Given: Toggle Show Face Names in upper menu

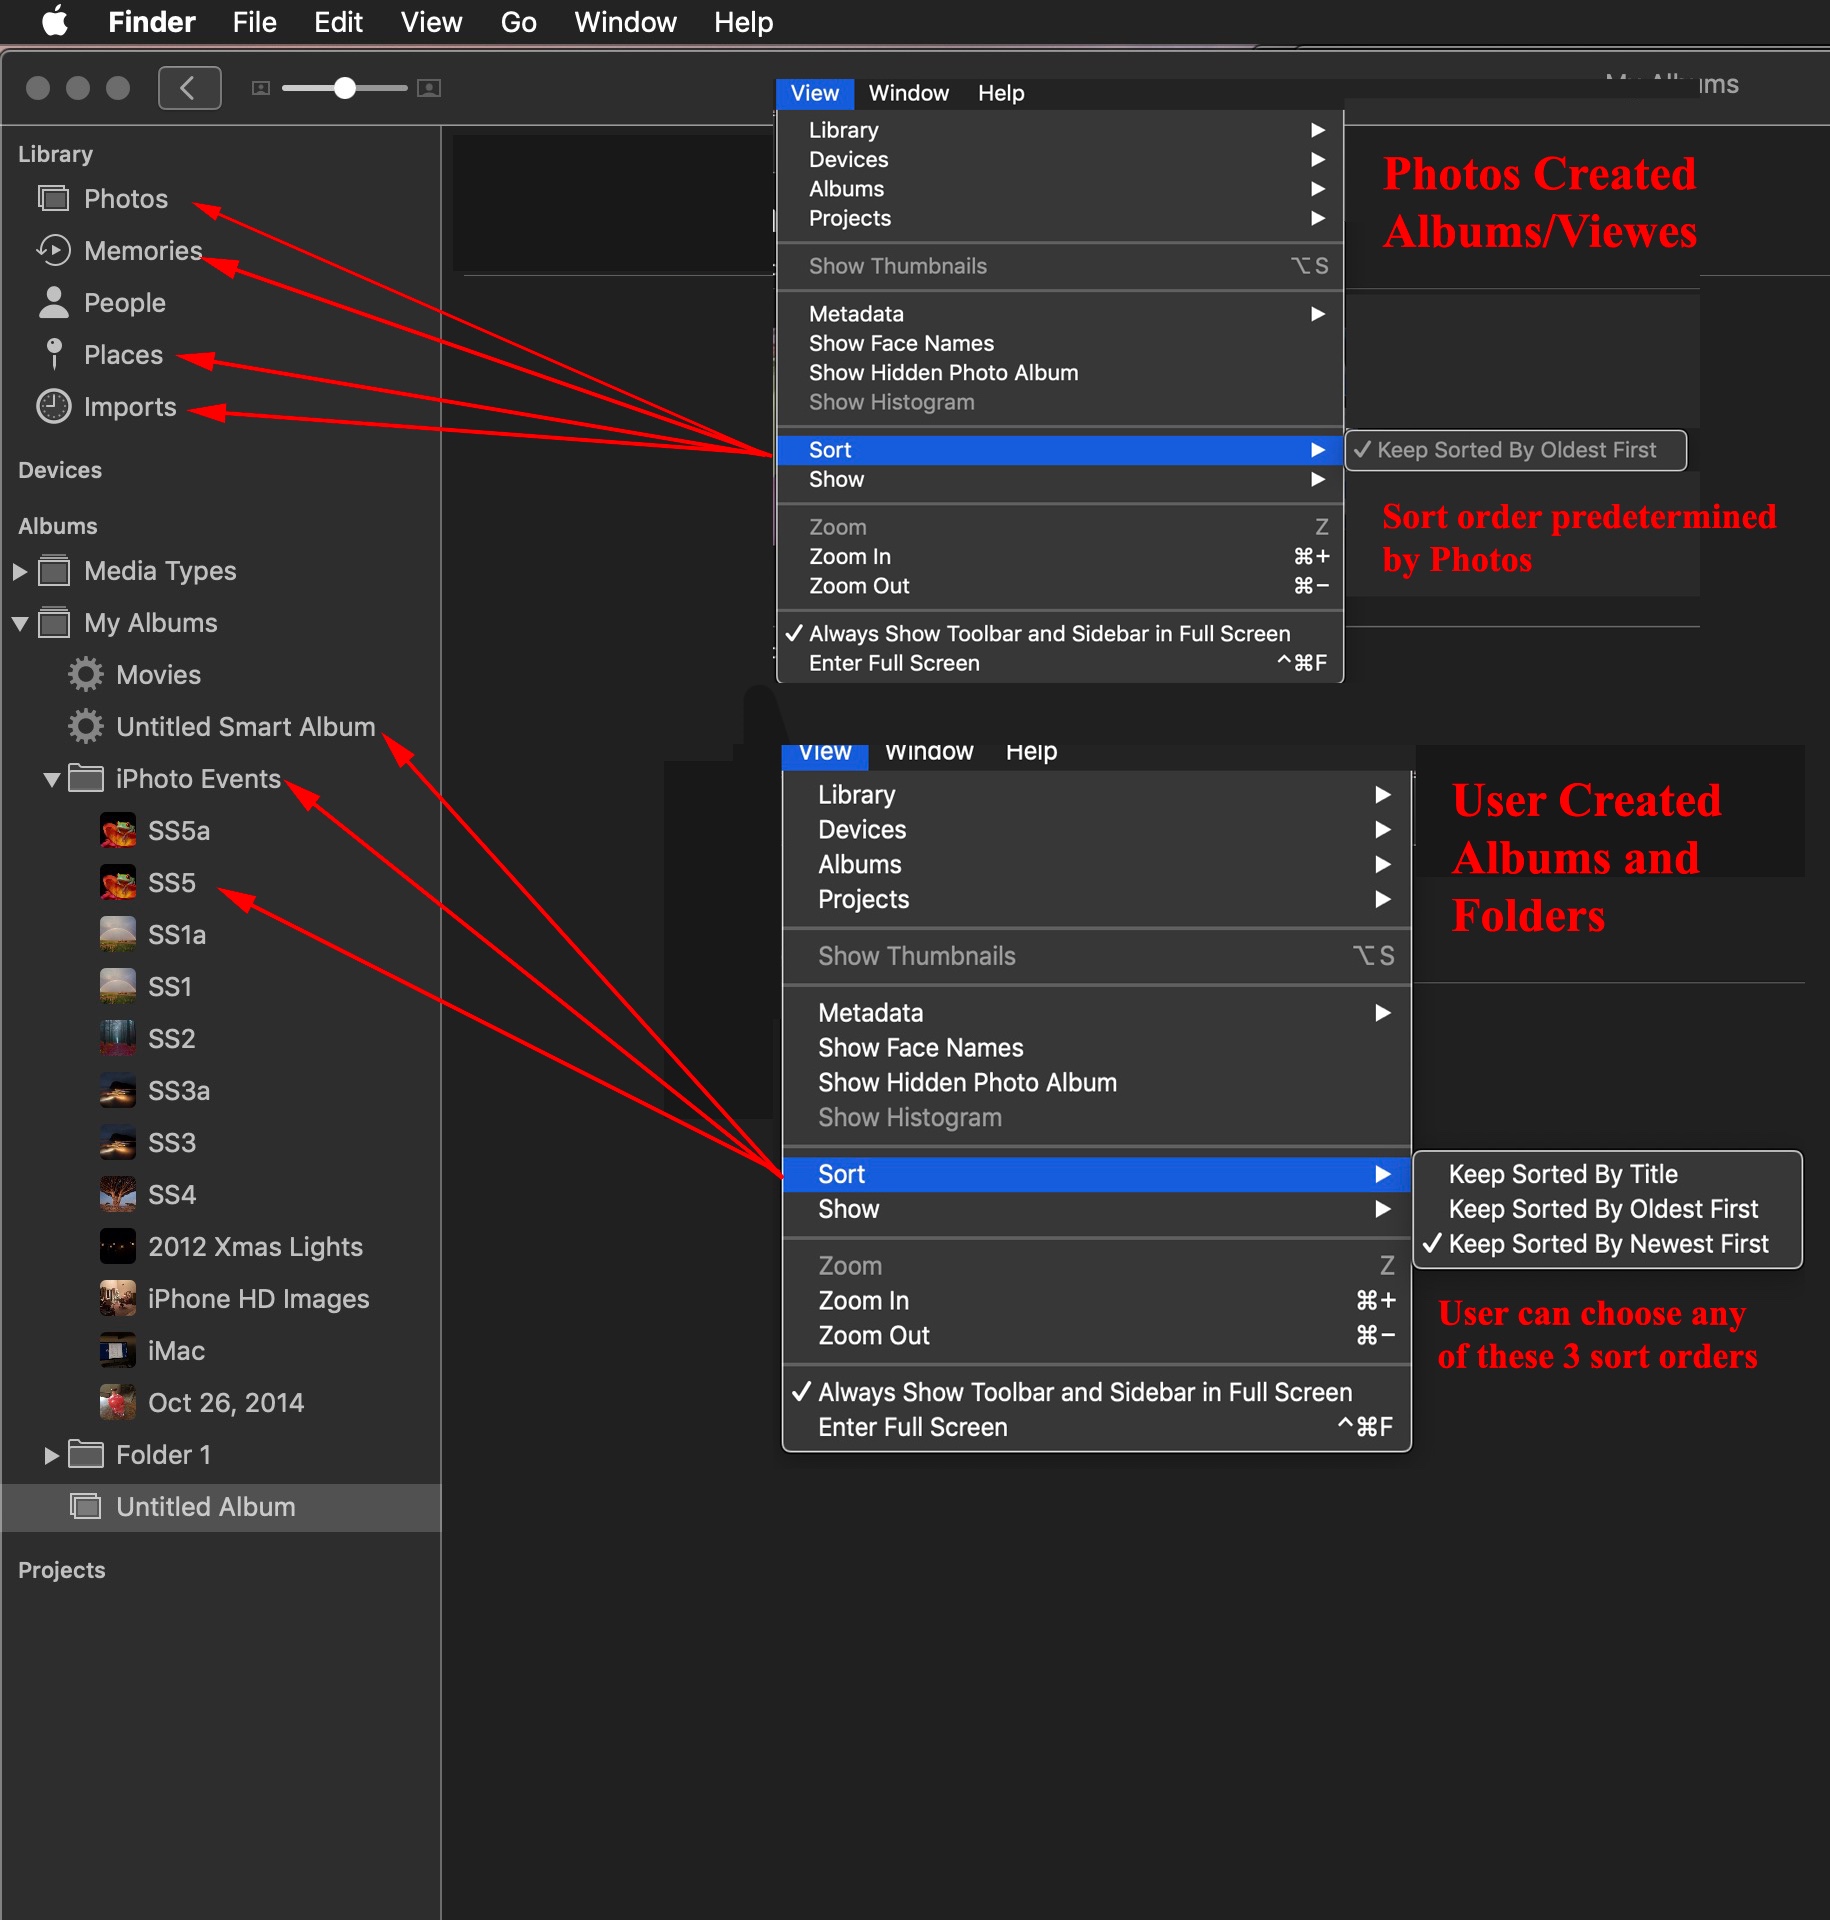Looking at the screenshot, I should tap(1060, 343).
